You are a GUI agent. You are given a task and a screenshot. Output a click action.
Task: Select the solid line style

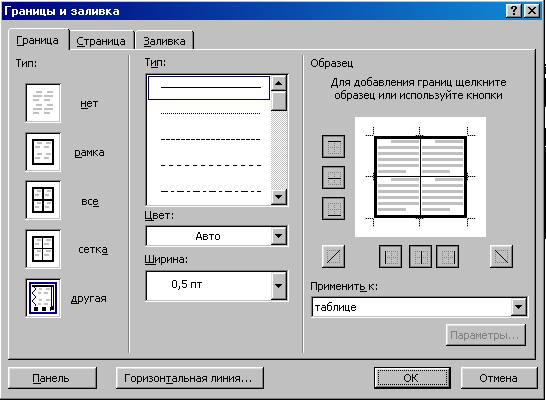click(x=209, y=88)
